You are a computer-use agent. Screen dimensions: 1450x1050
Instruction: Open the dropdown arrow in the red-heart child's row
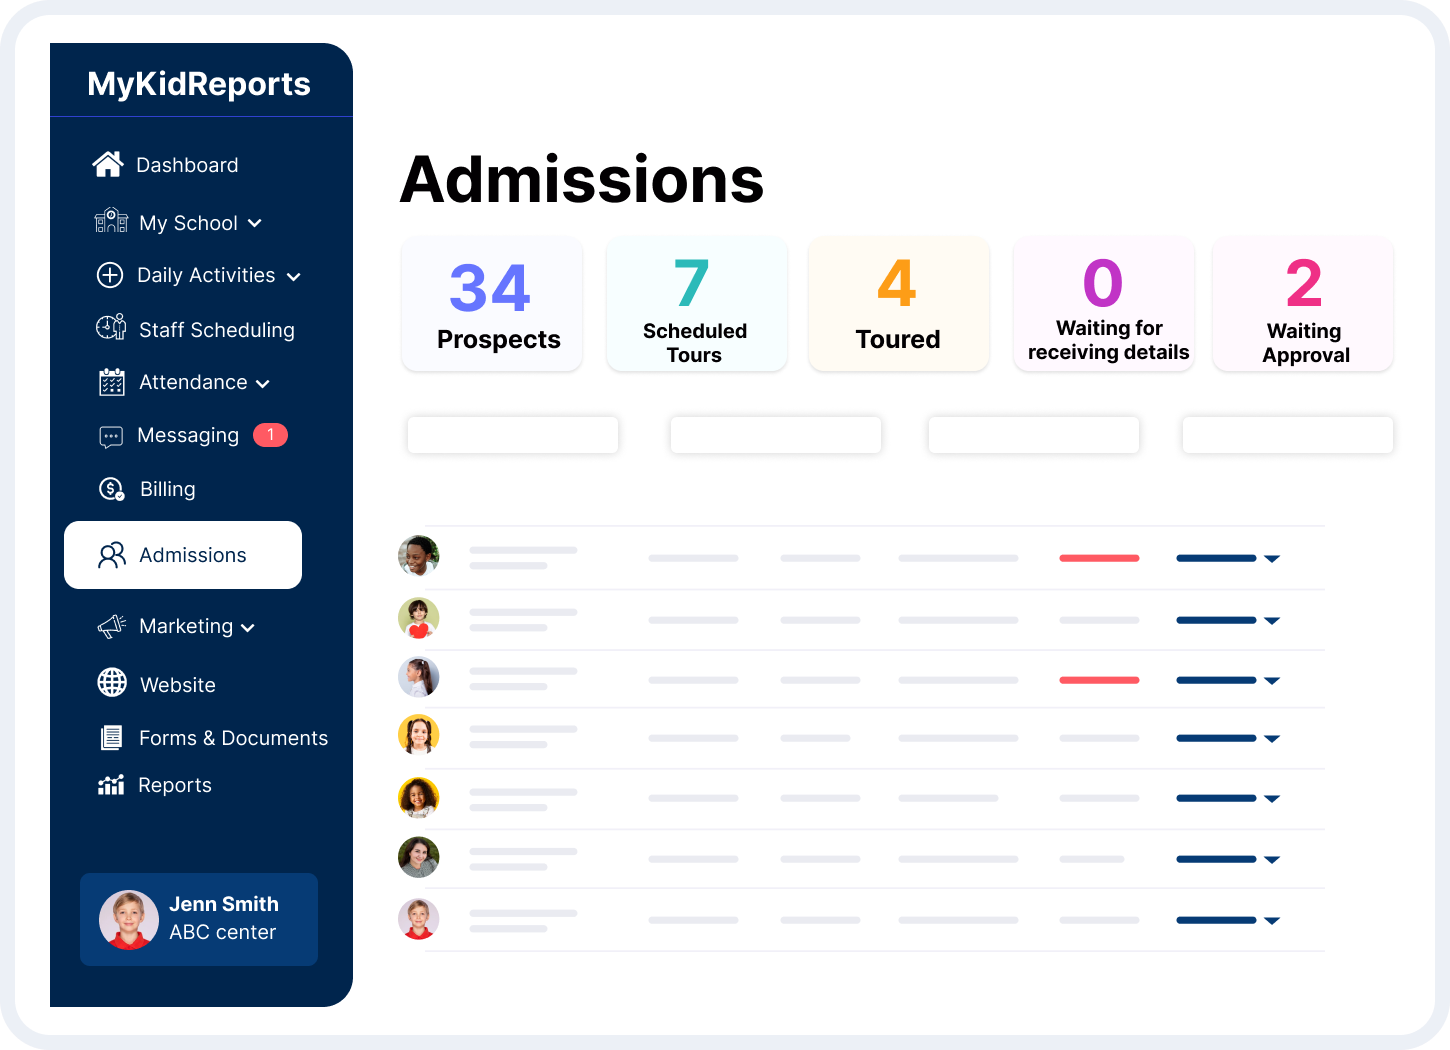(1272, 621)
